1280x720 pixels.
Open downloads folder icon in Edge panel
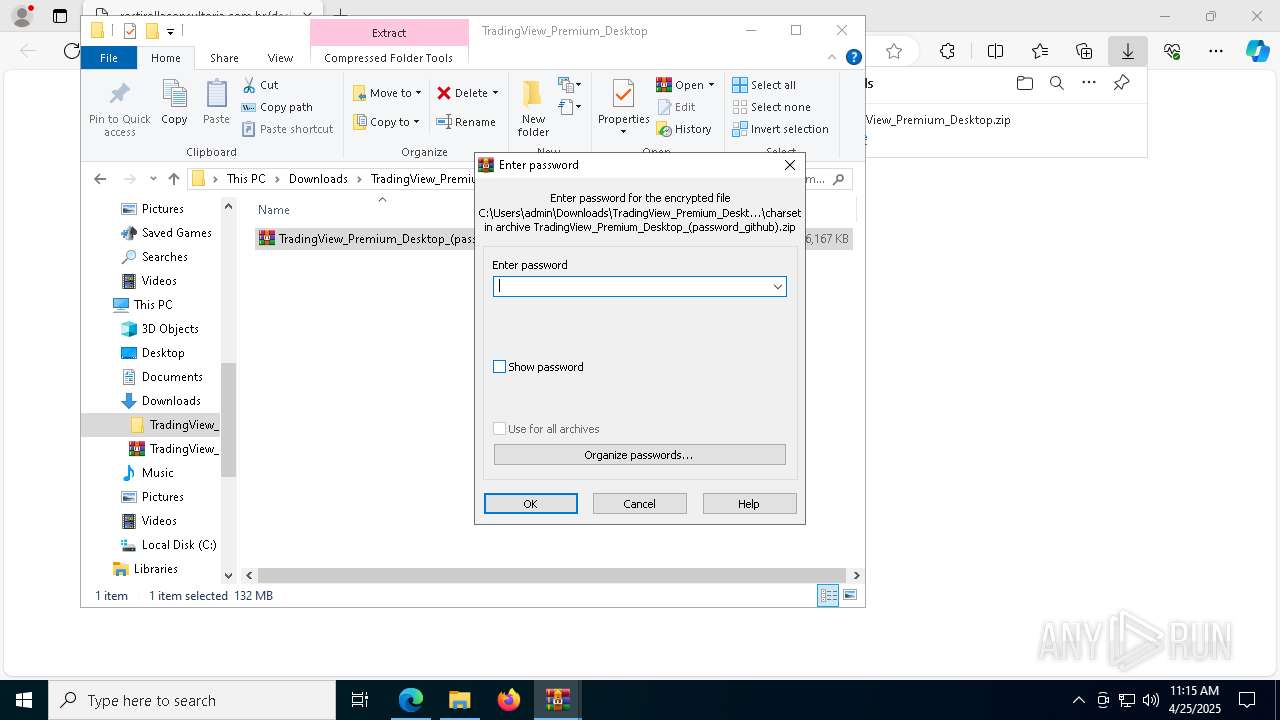click(1024, 83)
